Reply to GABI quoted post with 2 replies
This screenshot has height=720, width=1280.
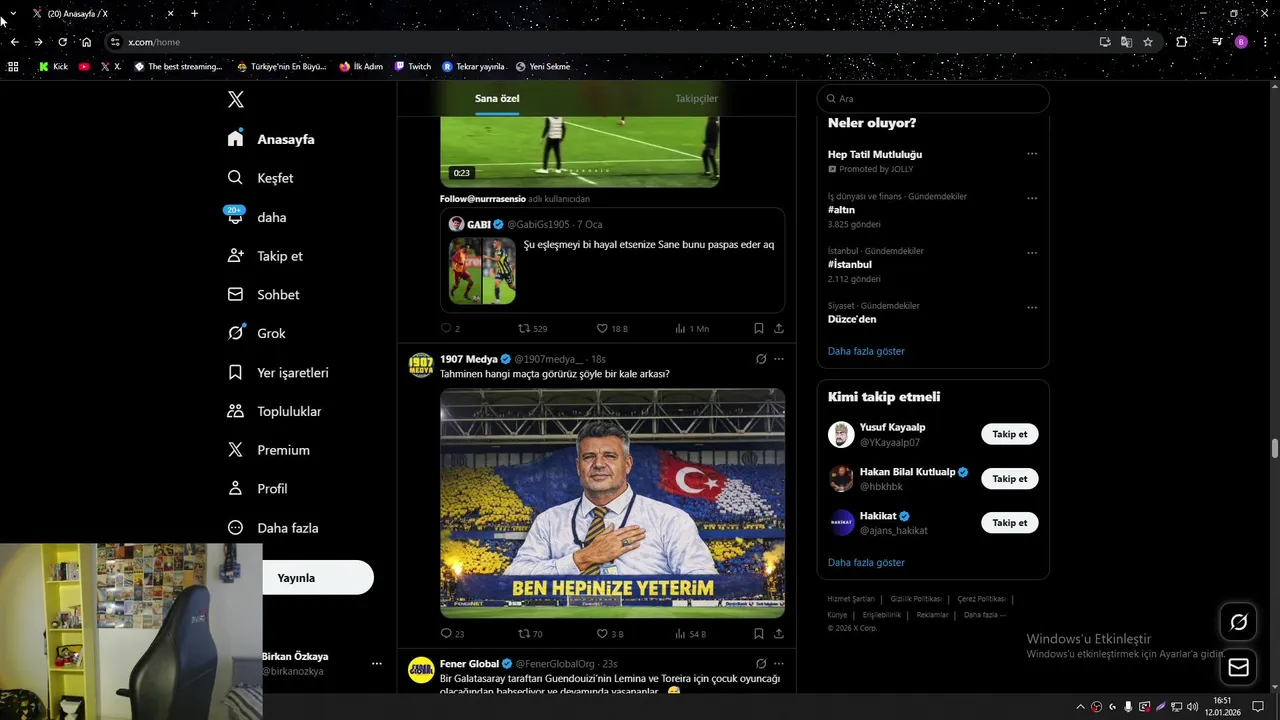pyautogui.click(x=450, y=328)
